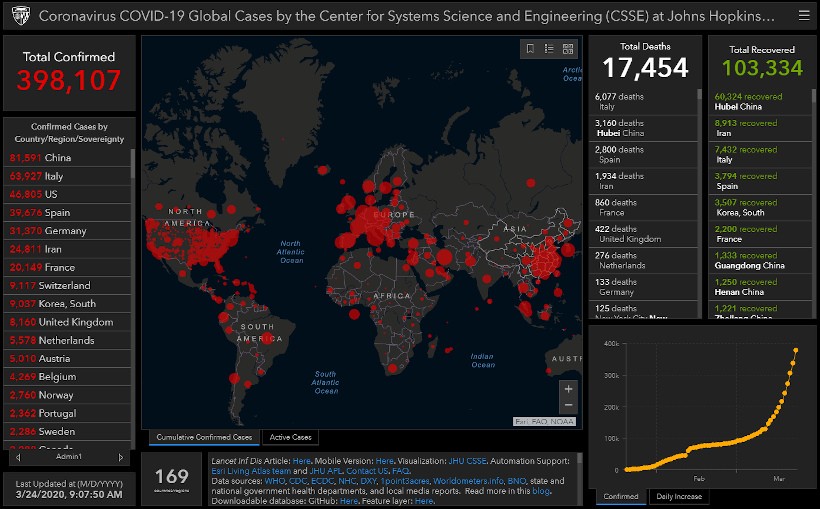This screenshot has width=820, height=509.
Task: Select Italy with 63,927 confirmed cases
Action: tap(67, 176)
